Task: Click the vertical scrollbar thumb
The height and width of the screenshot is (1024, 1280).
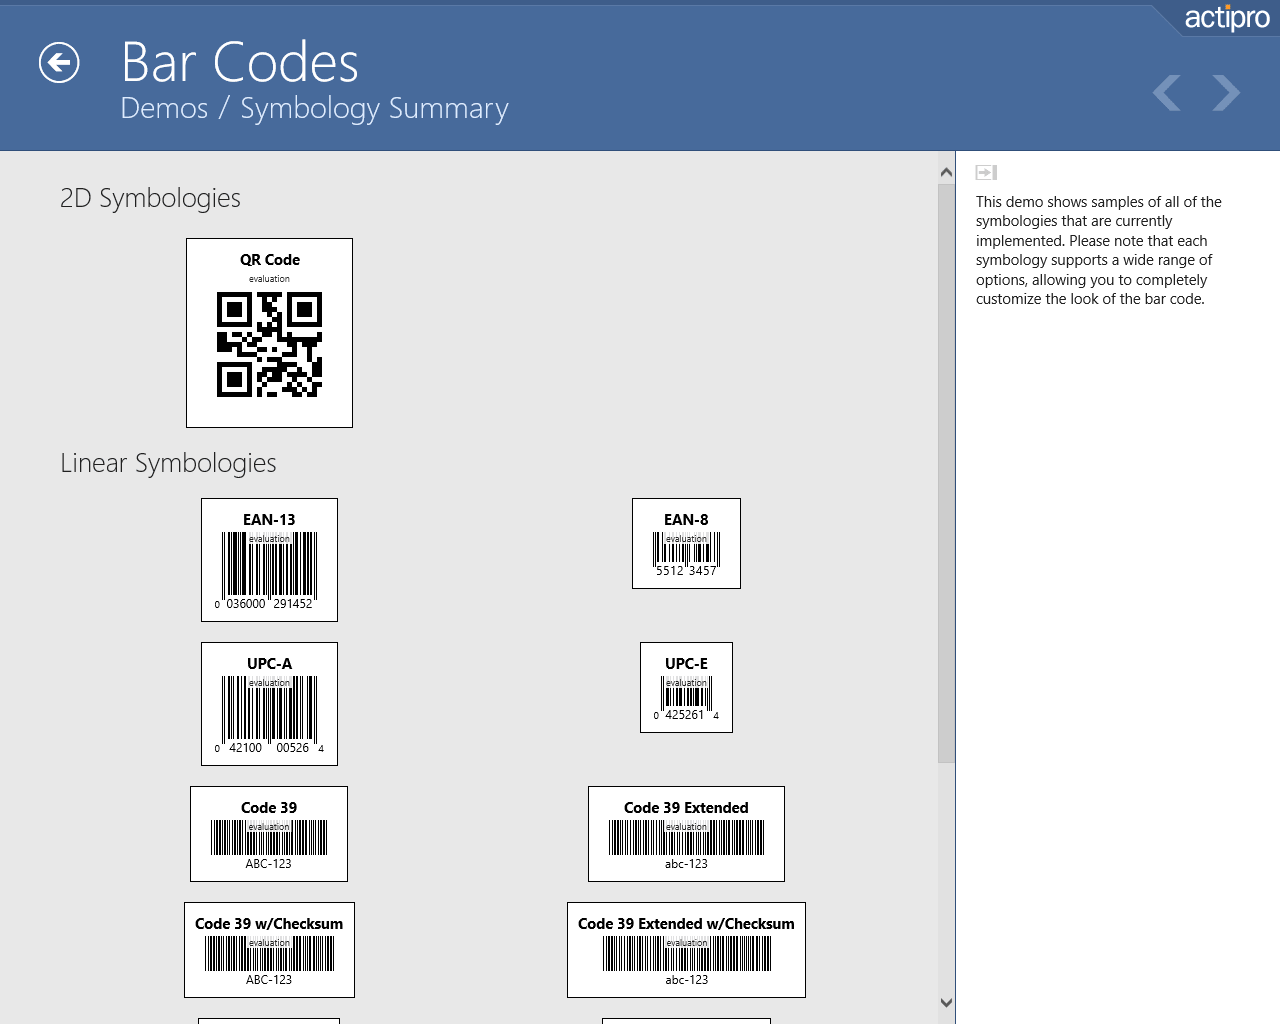Action: (946, 473)
